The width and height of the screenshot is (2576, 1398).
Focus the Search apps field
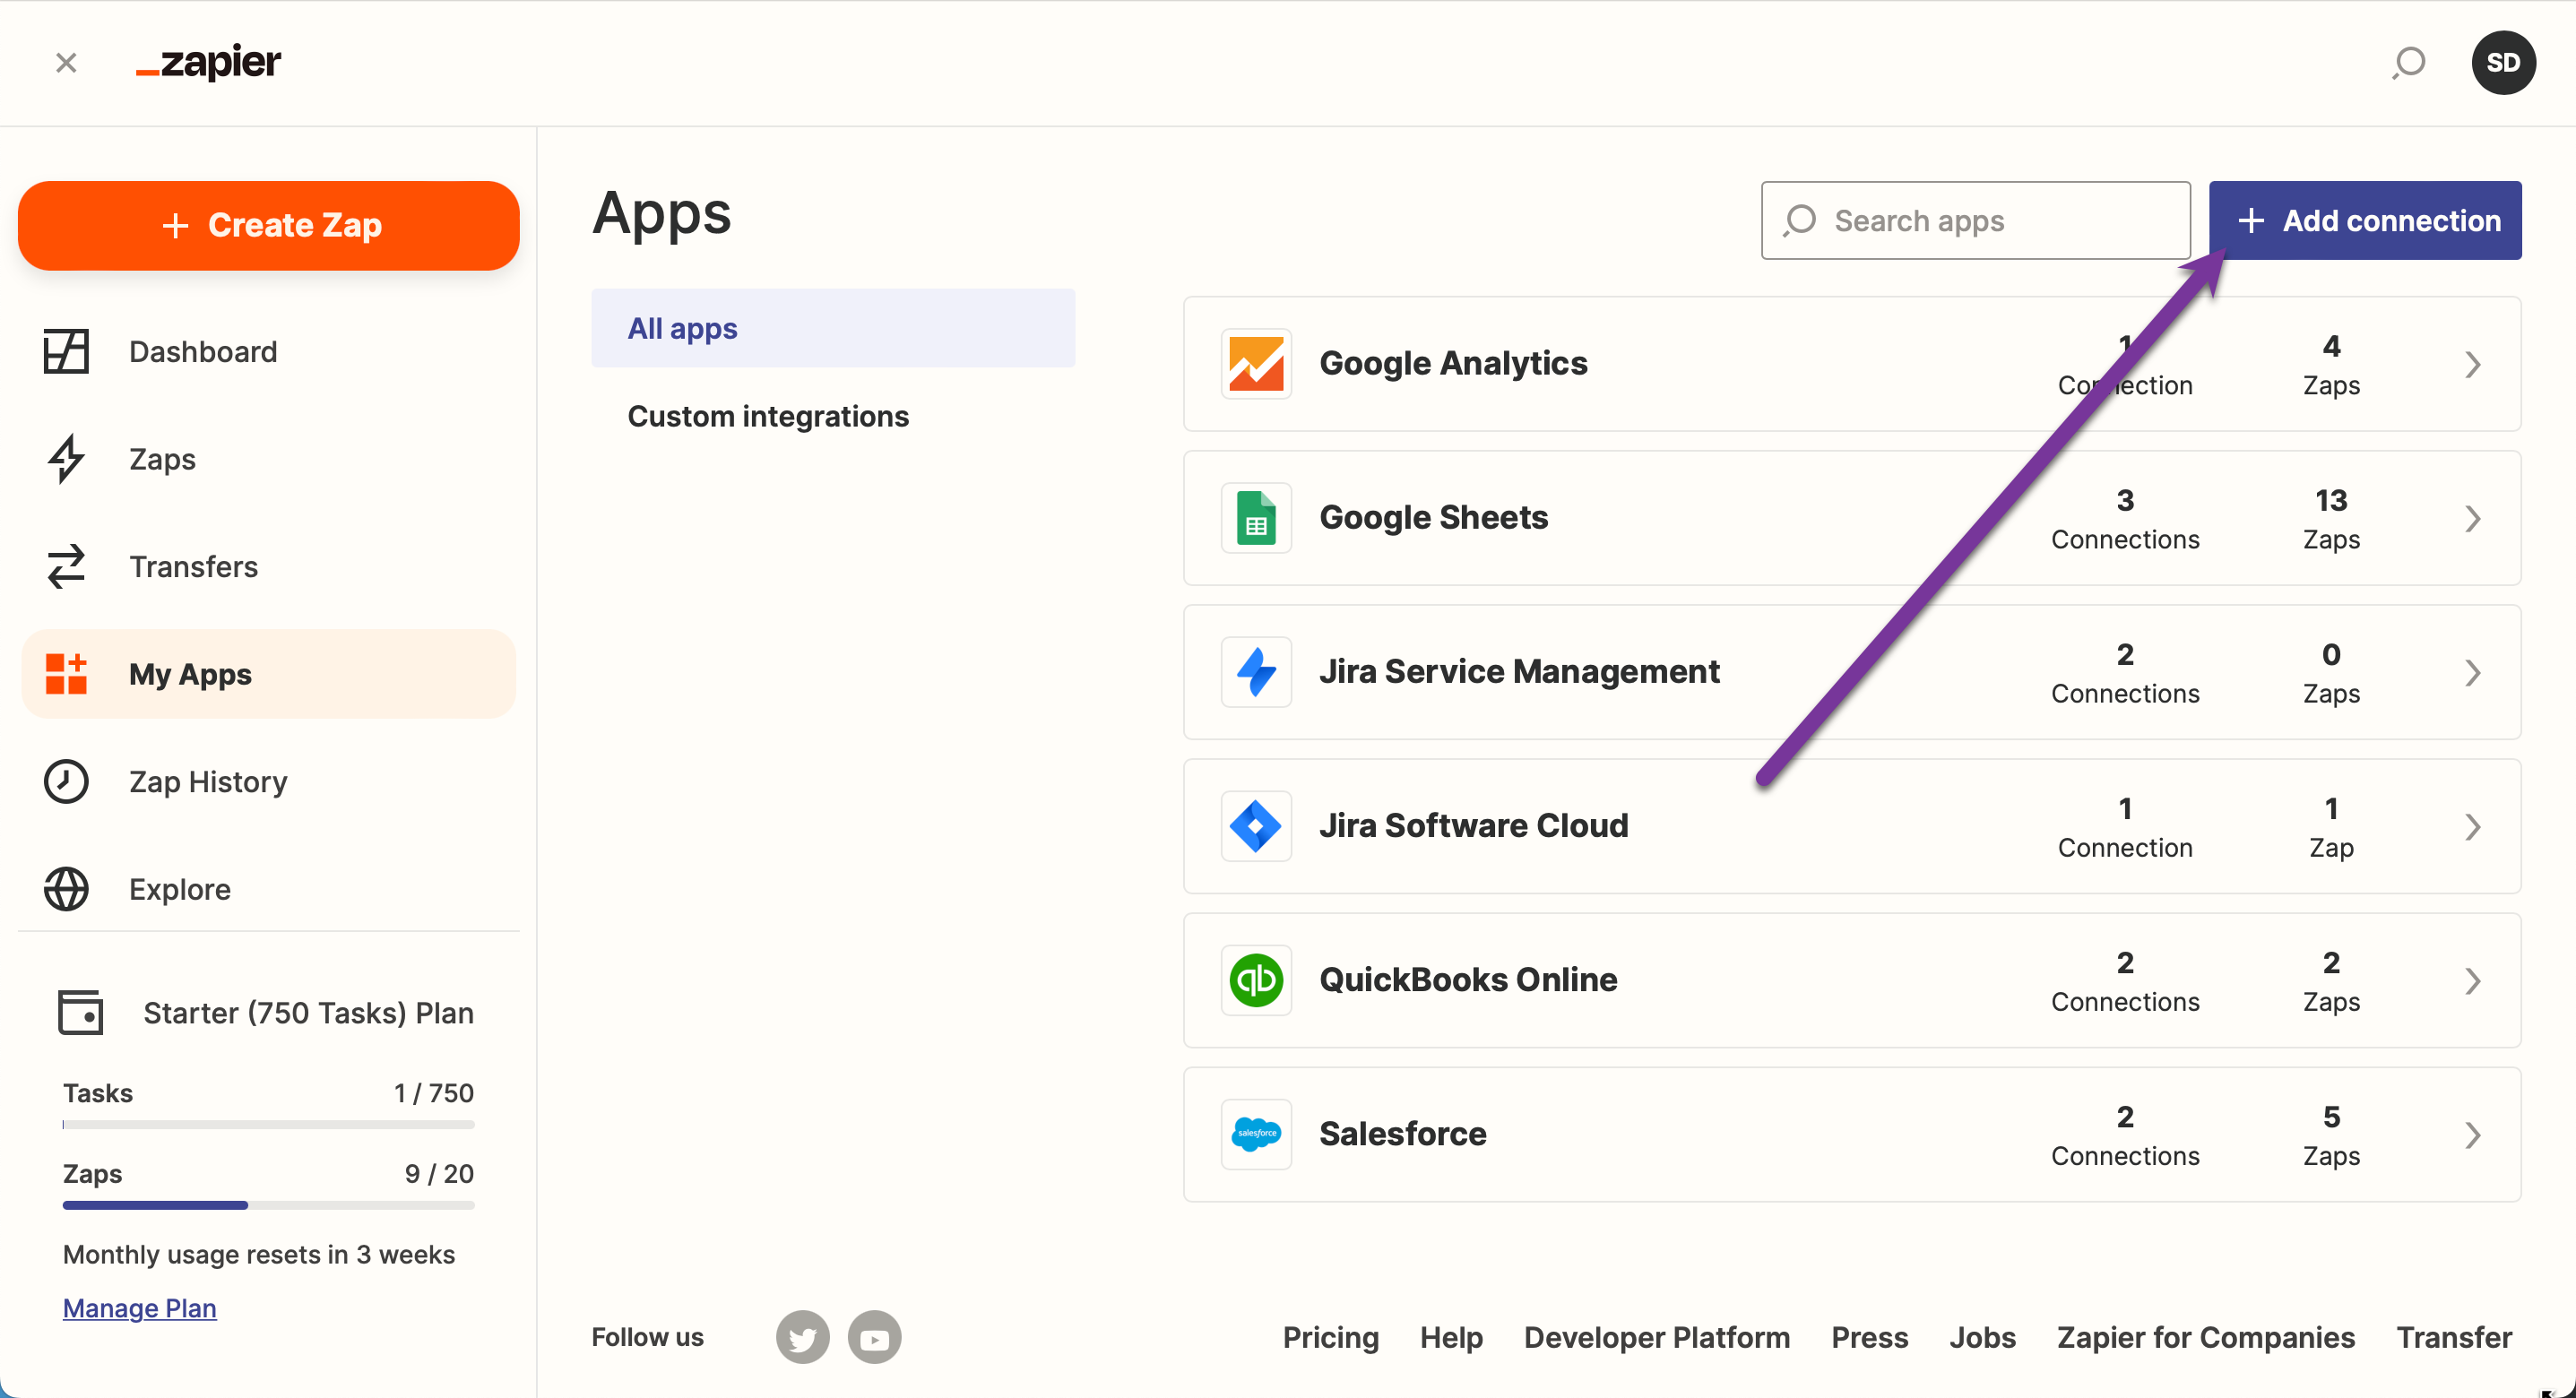pyautogui.click(x=1975, y=220)
